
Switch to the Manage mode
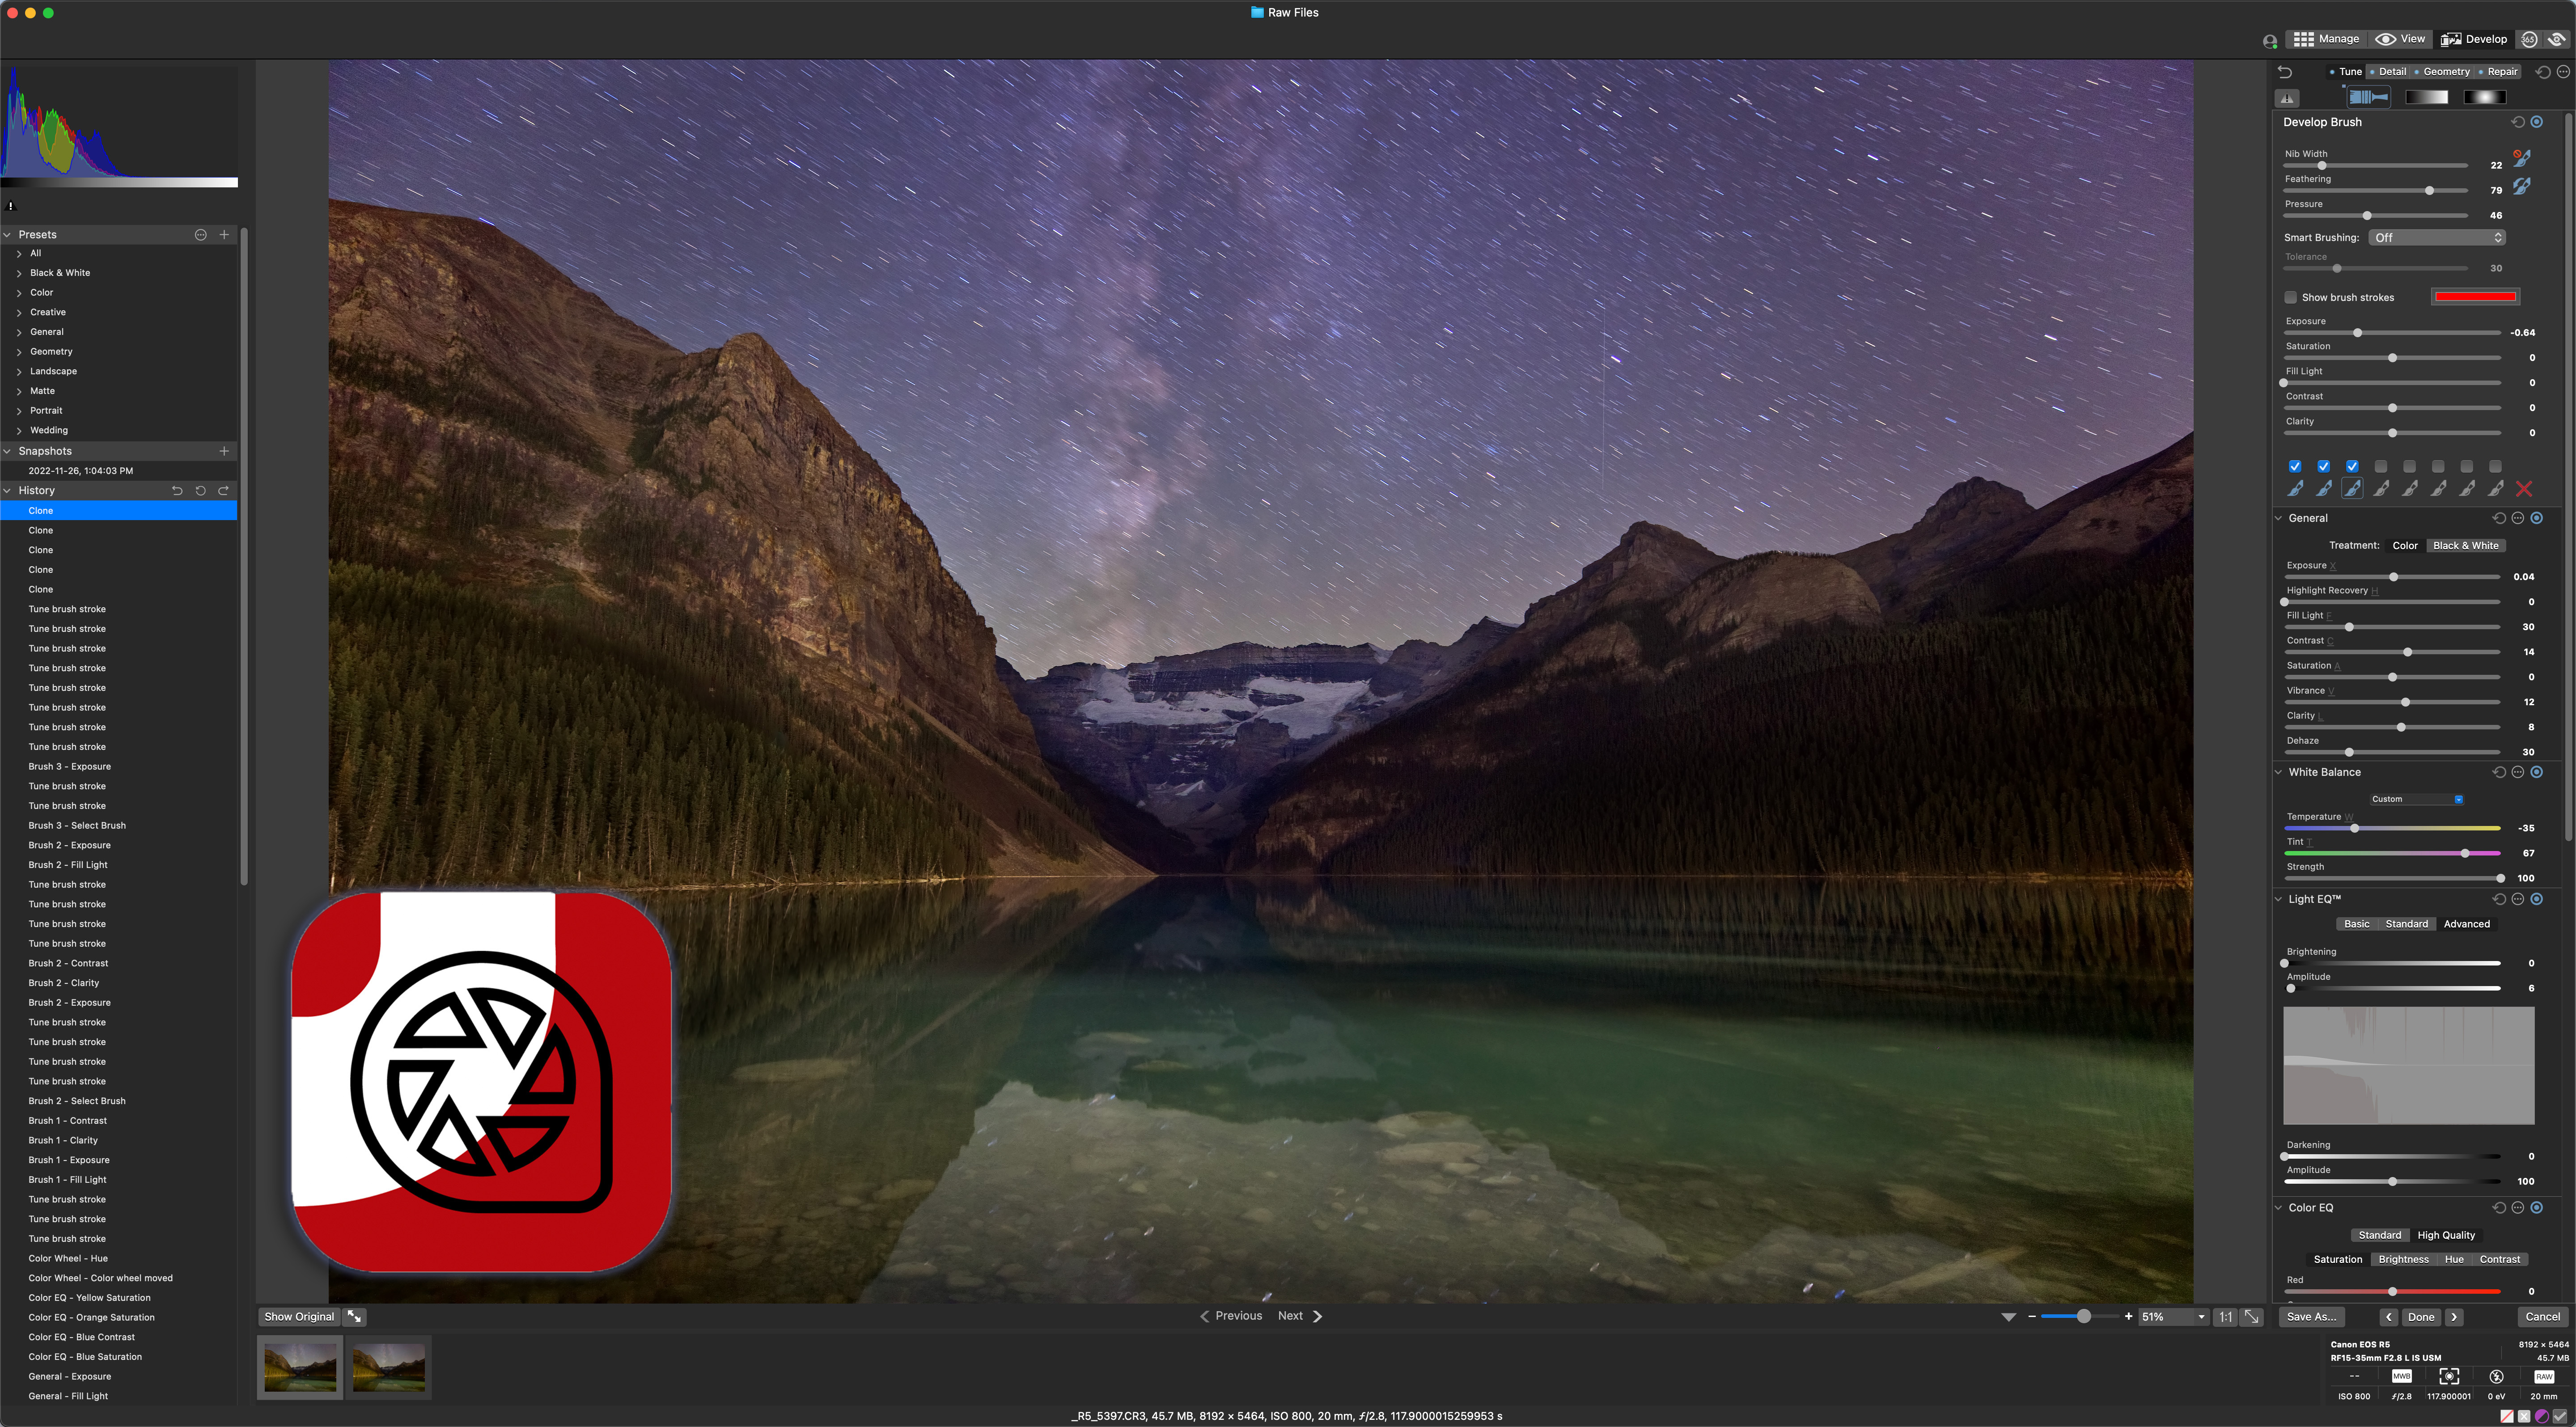pos(2326,39)
